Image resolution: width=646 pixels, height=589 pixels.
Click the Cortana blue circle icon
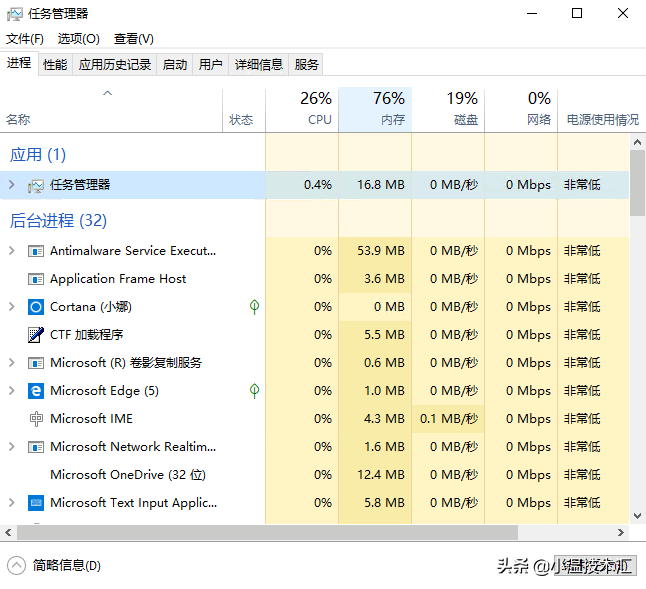pyautogui.click(x=36, y=307)
